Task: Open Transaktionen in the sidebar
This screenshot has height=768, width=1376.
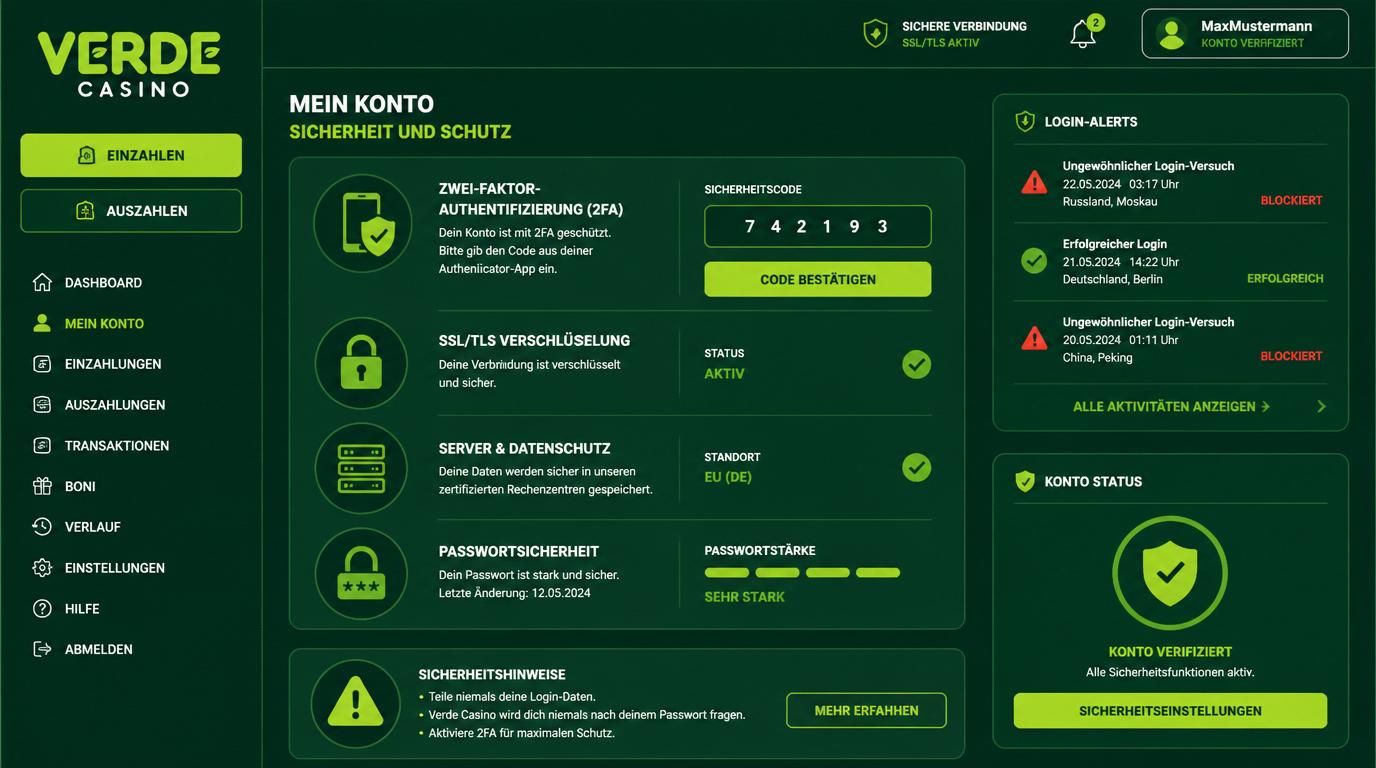Action: [x=100, y=446]
